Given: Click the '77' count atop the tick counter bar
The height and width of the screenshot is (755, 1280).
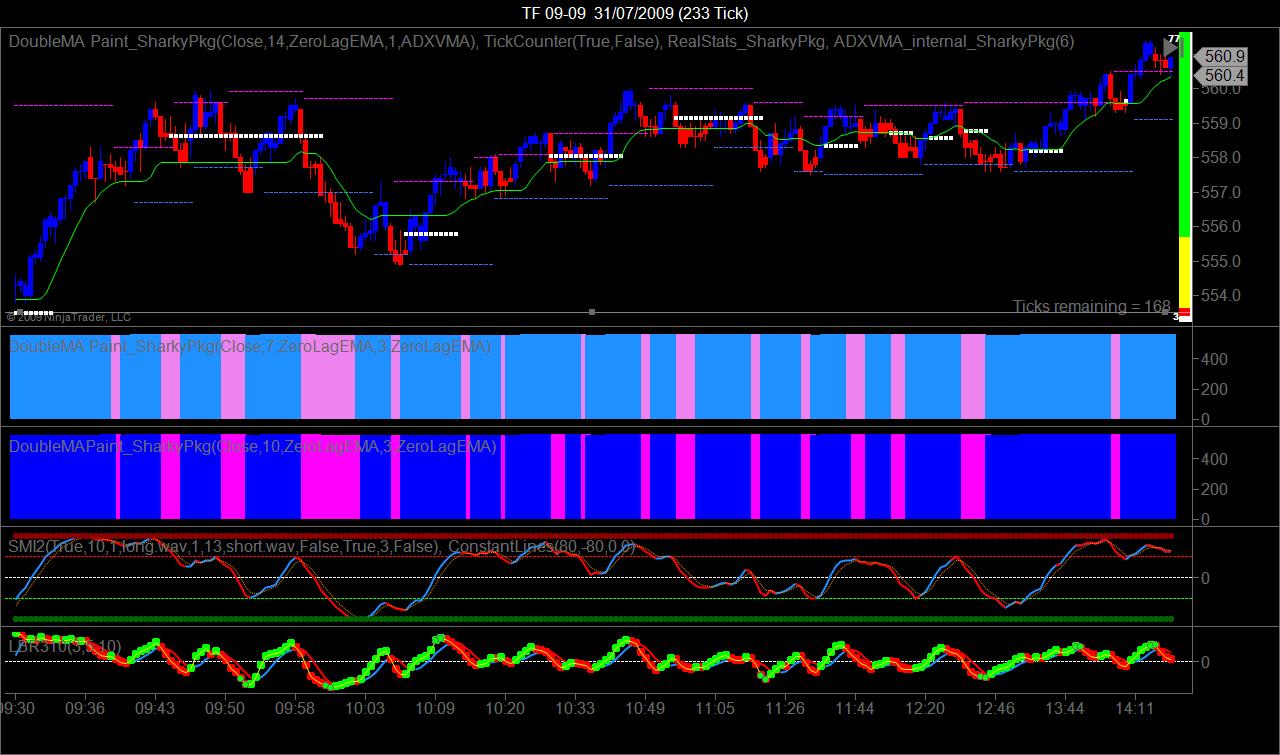Looking at the screenshot, I should click(x=1173, y=38).
